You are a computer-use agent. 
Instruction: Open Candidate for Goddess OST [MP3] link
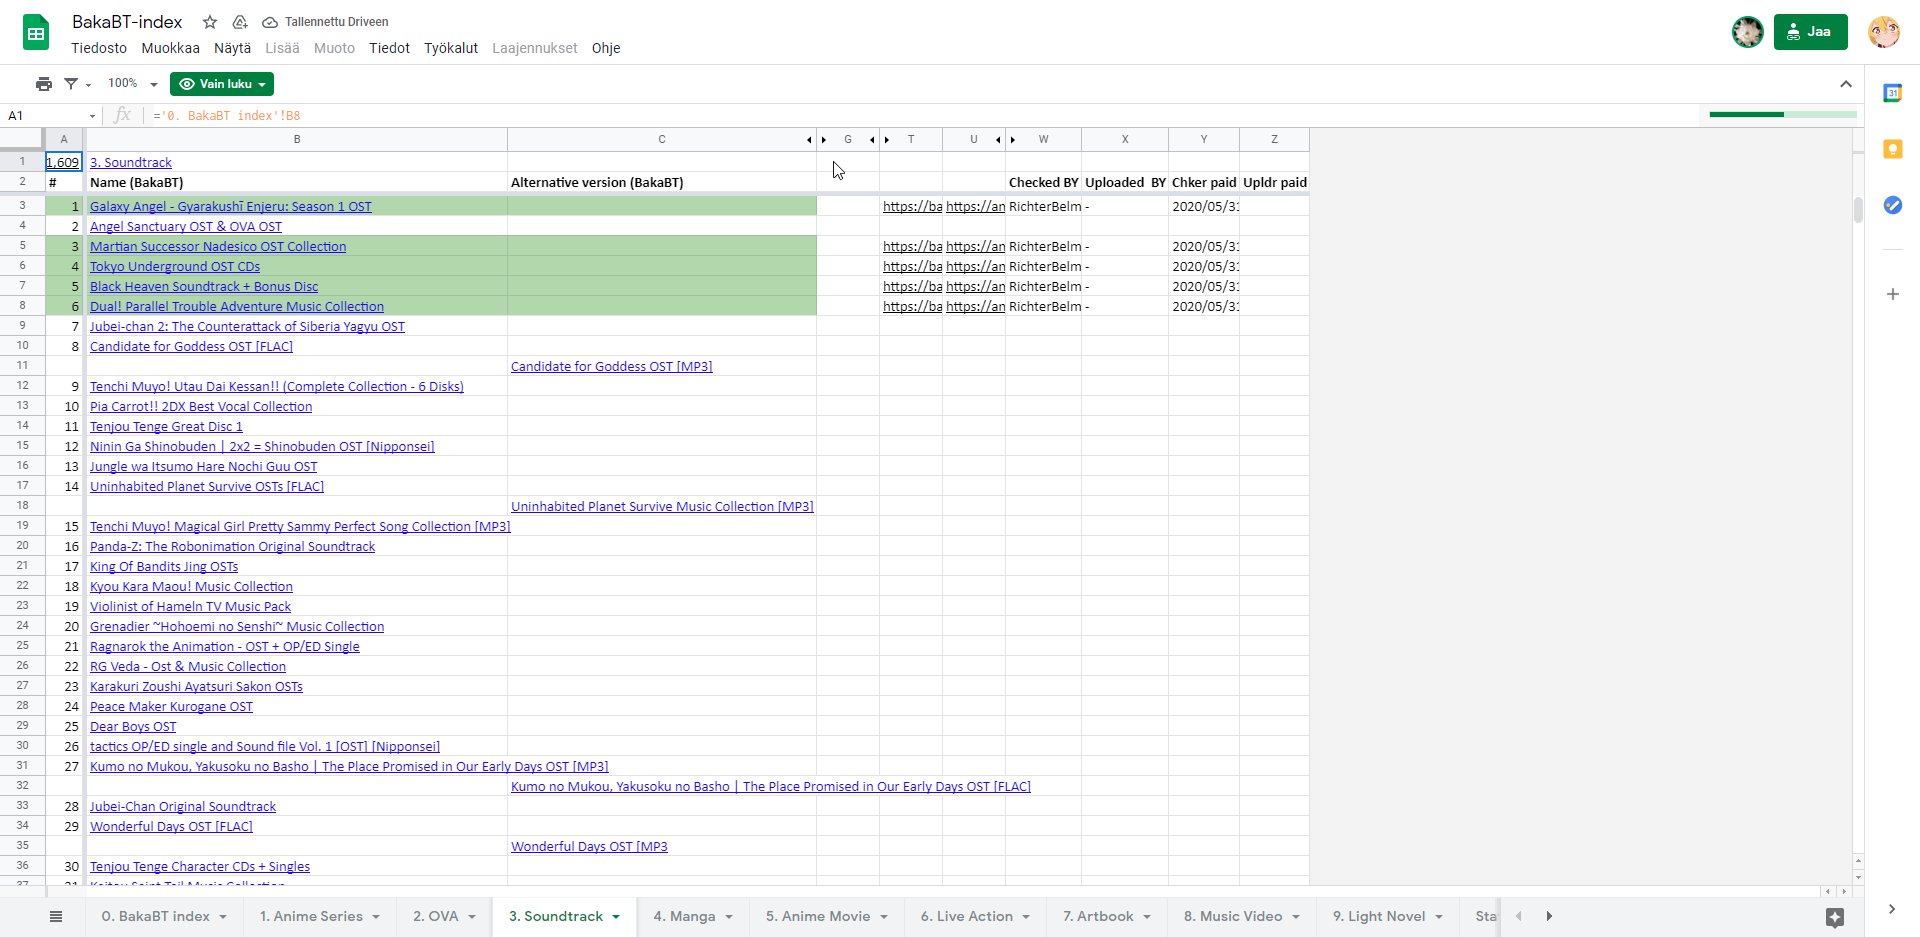(x=612, y=367)
